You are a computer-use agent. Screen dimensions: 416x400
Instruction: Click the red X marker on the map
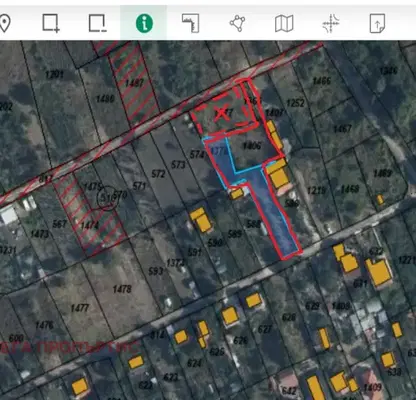(222, 113)
